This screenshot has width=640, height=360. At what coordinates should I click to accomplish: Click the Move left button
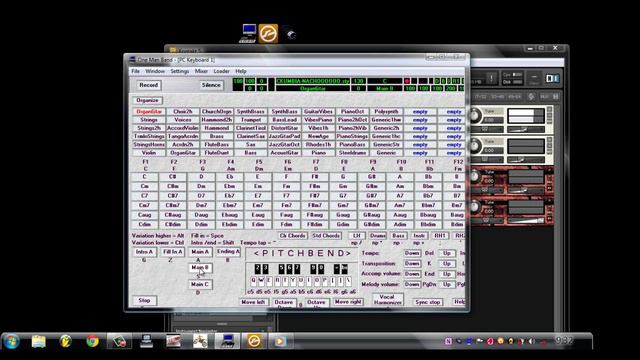point(253,302)
